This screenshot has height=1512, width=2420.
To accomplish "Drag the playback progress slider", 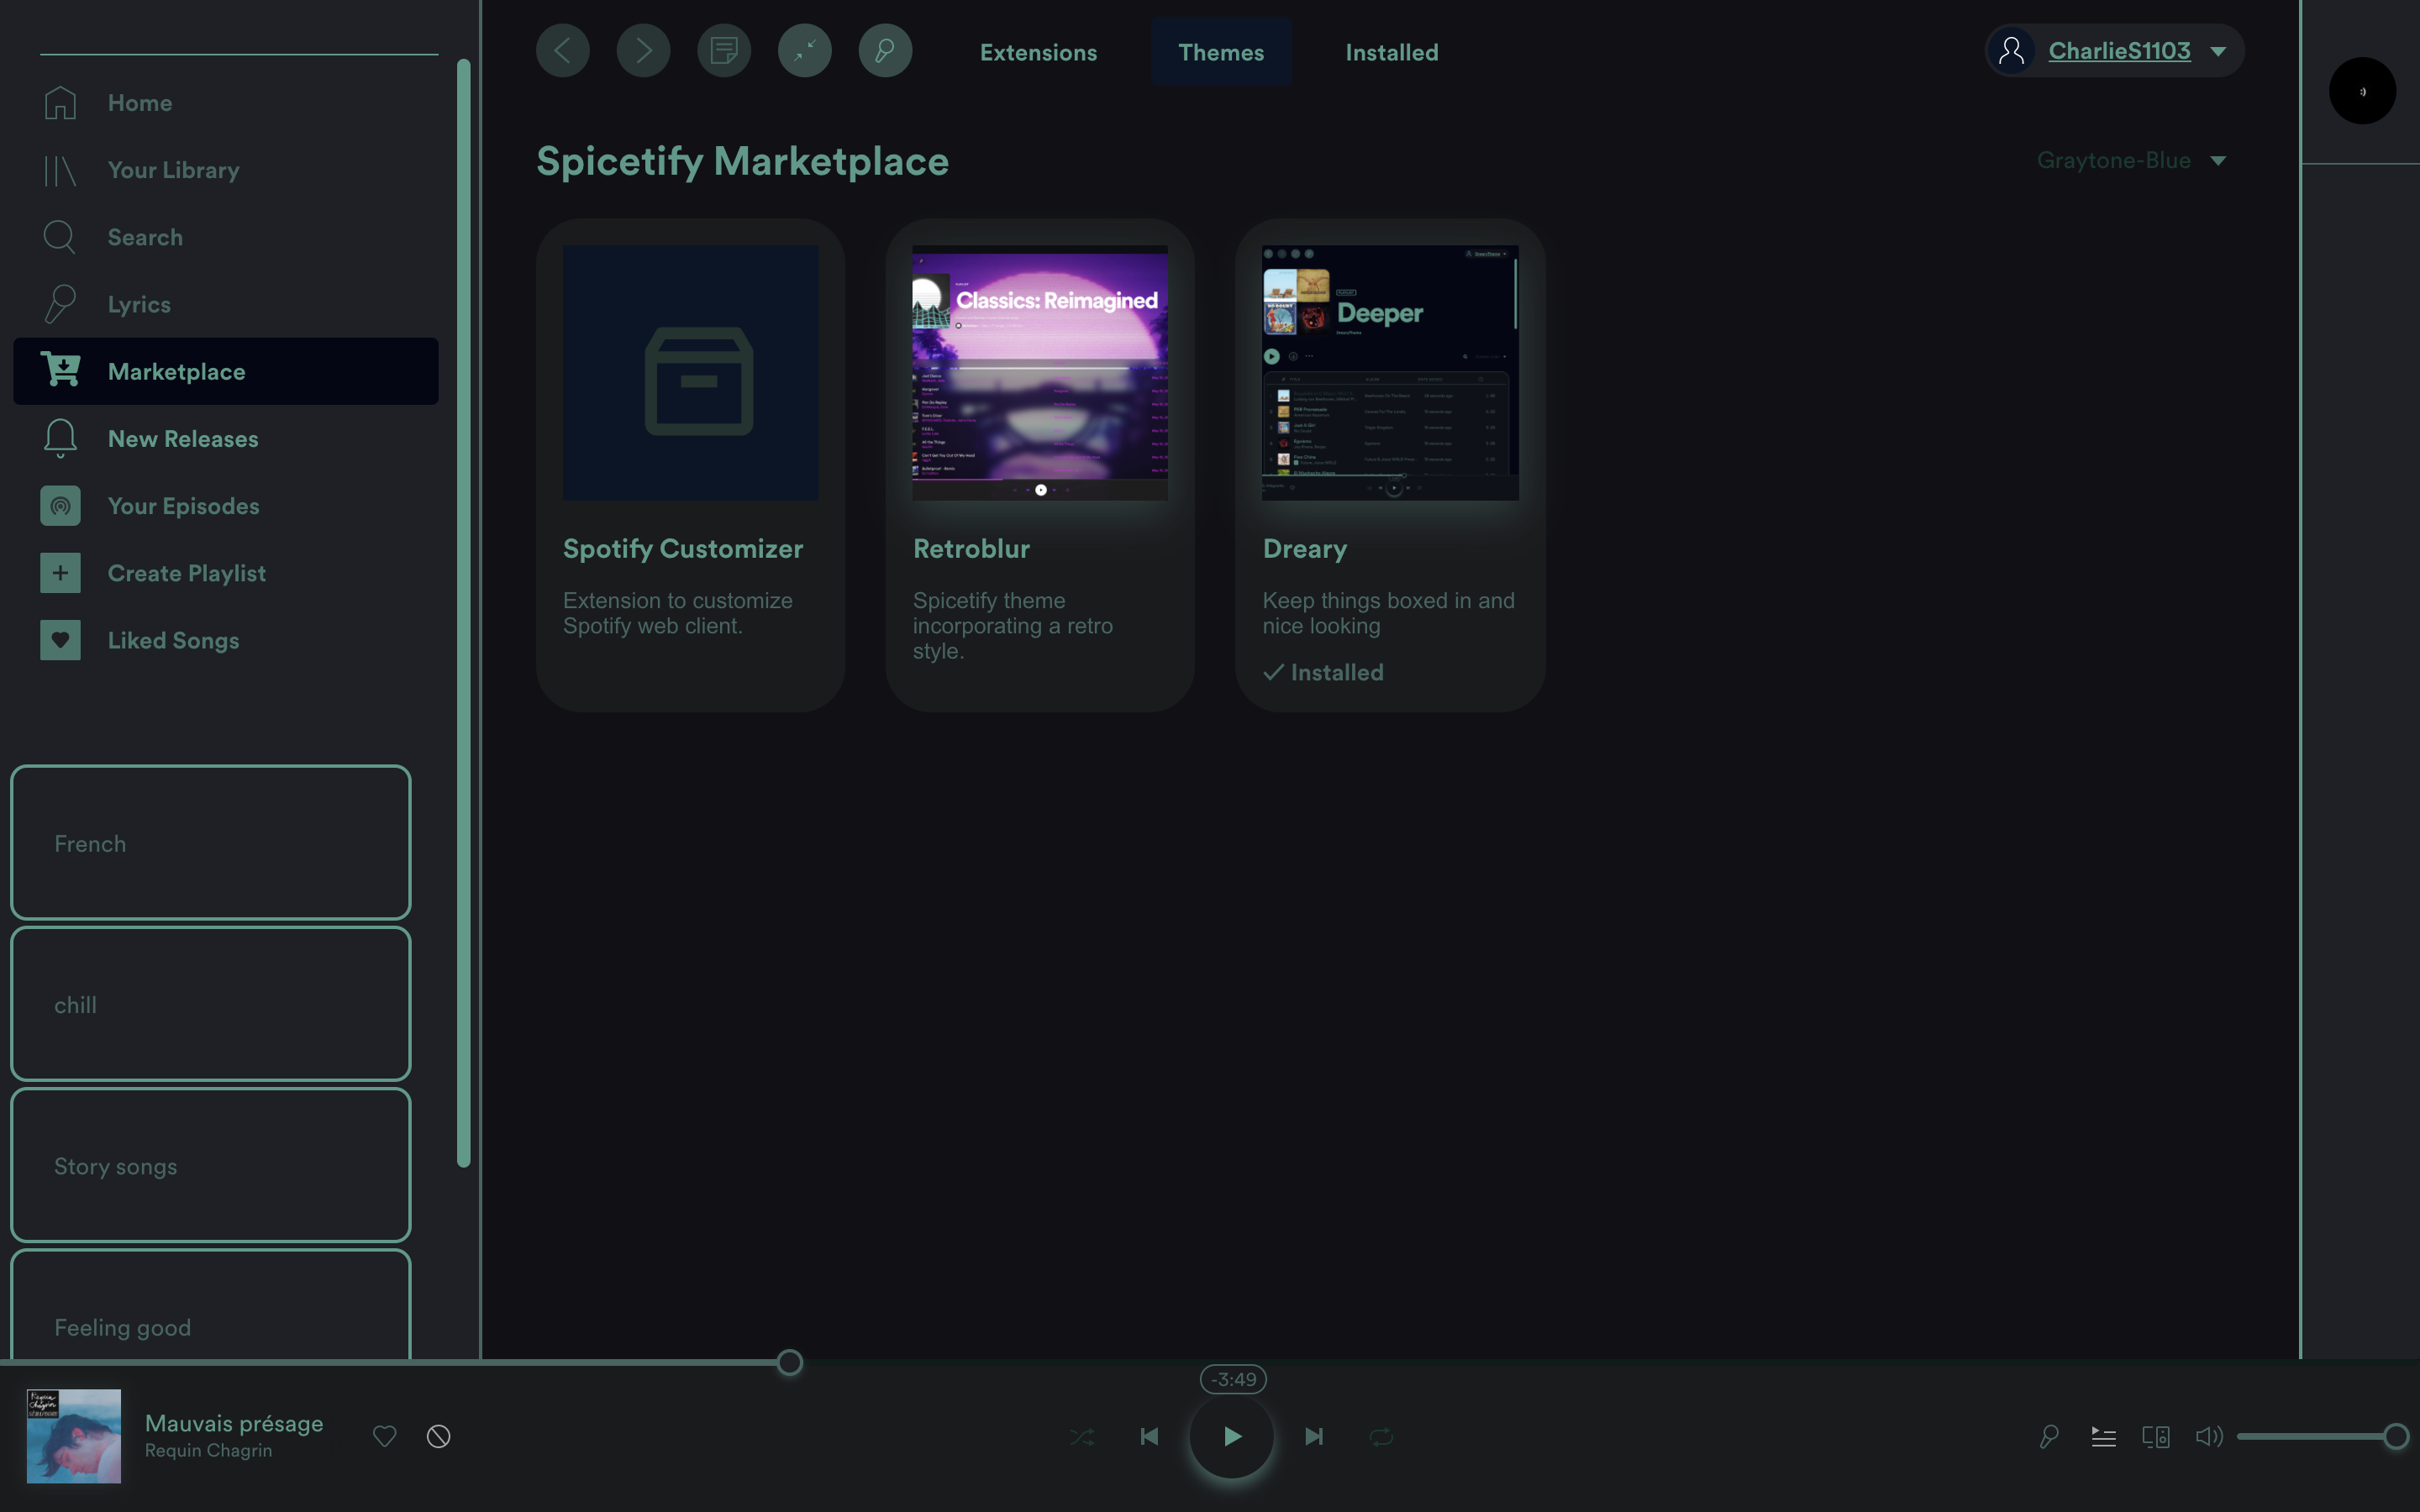I will pyautogui.click(x=787, y=1362).
